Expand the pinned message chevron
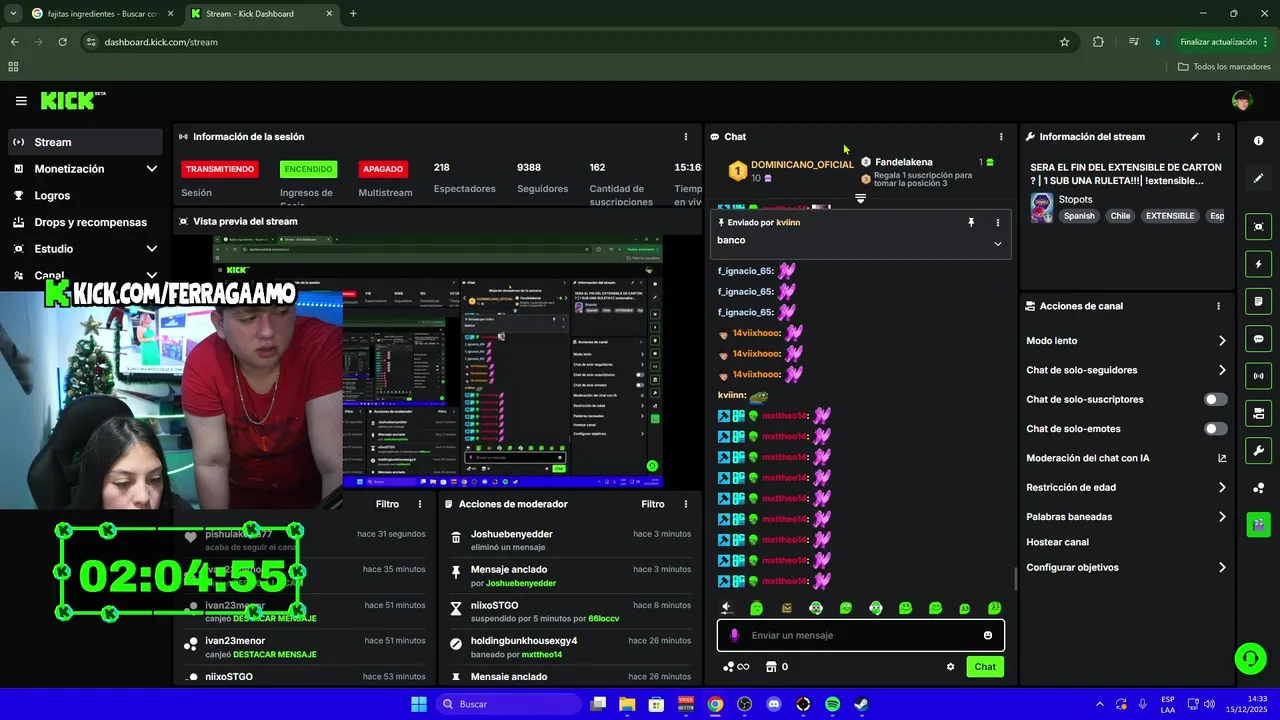This screenshot has height=720, width=1280. 997,243
